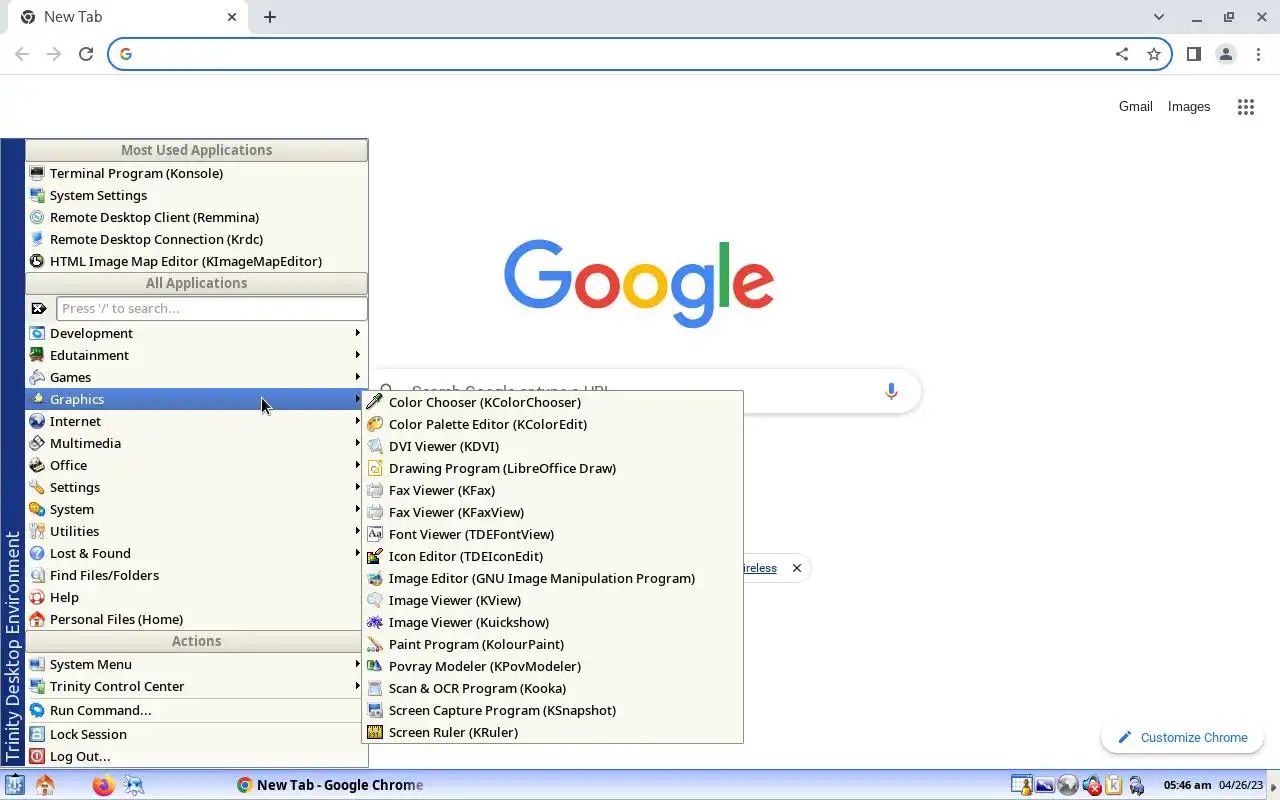Expand the Settings submenu

pos(196,487)
